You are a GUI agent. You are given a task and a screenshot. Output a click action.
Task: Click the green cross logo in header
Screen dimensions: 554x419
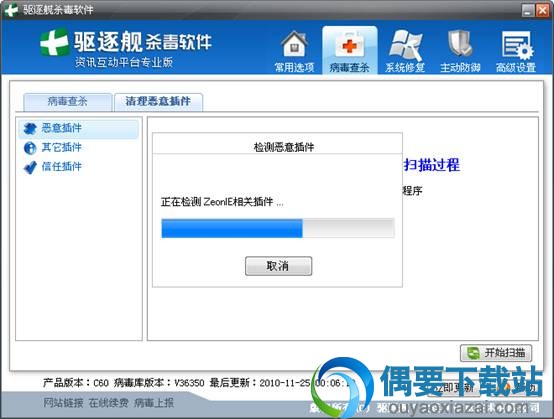coord(54,42)
